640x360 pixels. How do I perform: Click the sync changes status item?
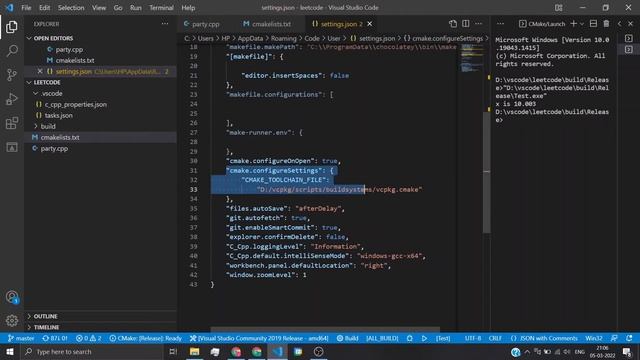[55, 338]
